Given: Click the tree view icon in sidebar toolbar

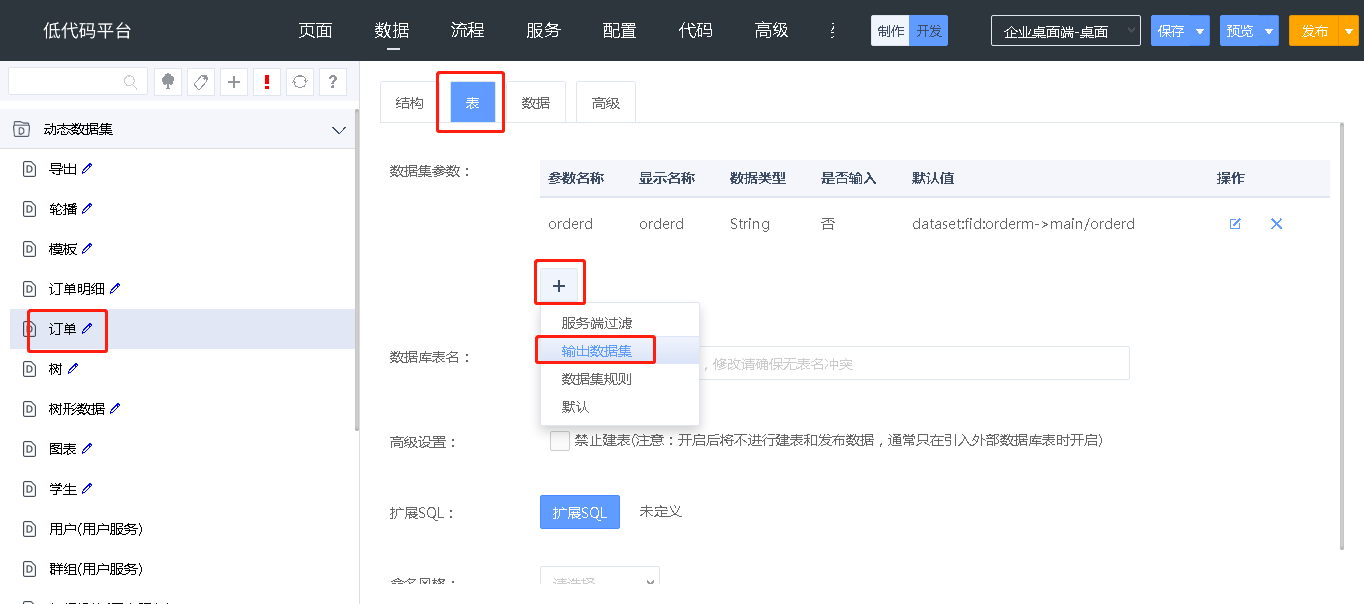Looking at the screenshot, I should pyautogui.click(x=168, y=82).
